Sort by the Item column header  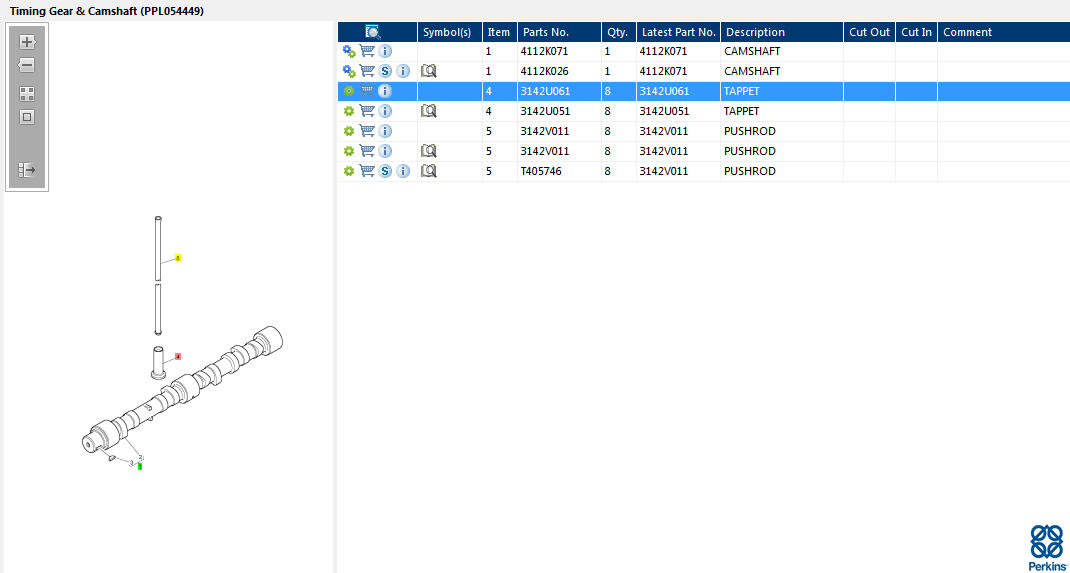coord(500,32)
